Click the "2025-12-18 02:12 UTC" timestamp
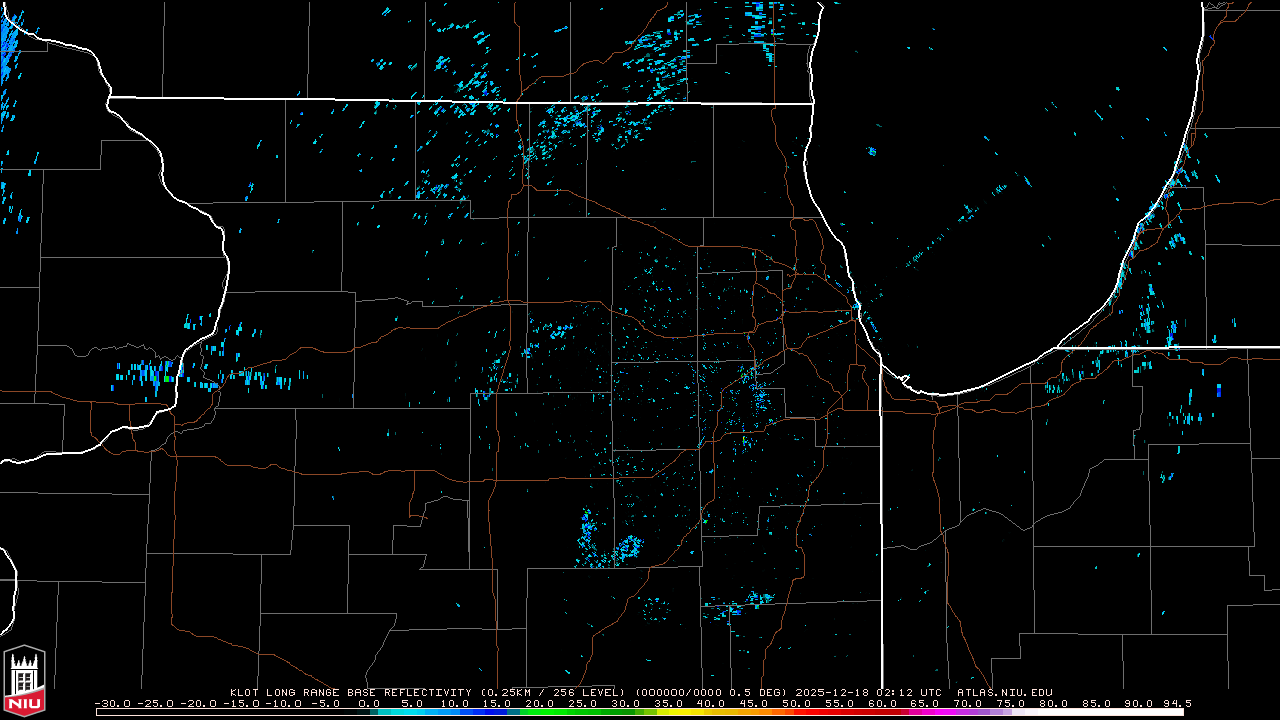1280x720 pixels. pos(869,692)
